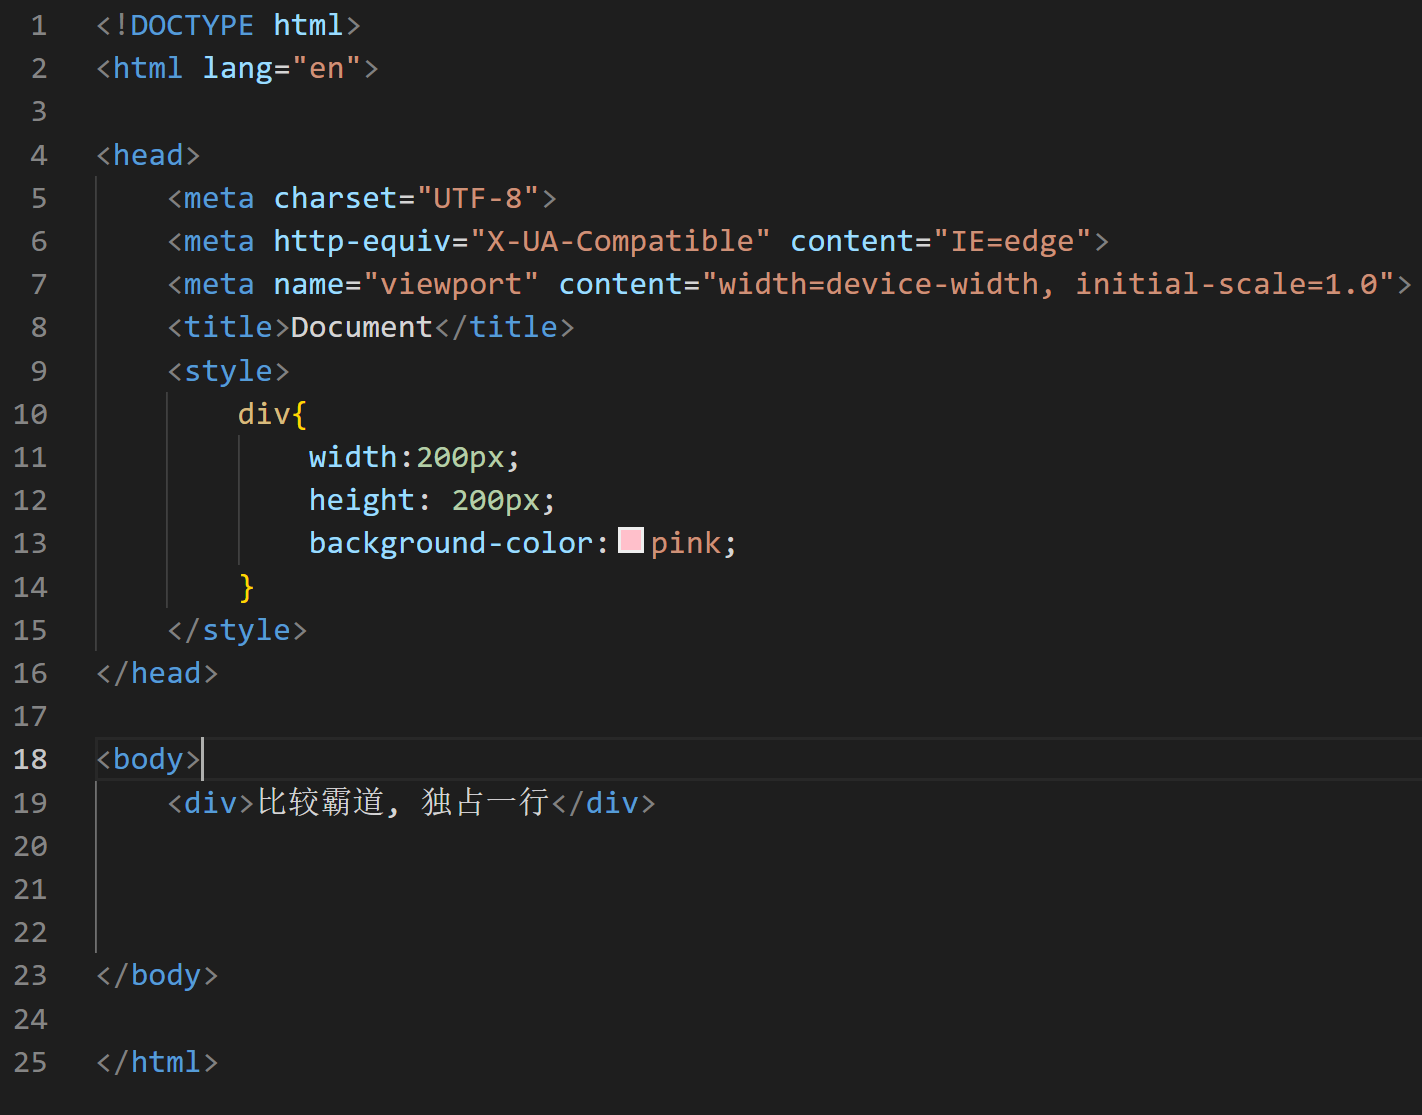1422x1115 pixels.
Task: Click the "width=device-width, initial-scale=1.0" string
Action: click(x=1048, y=284)
